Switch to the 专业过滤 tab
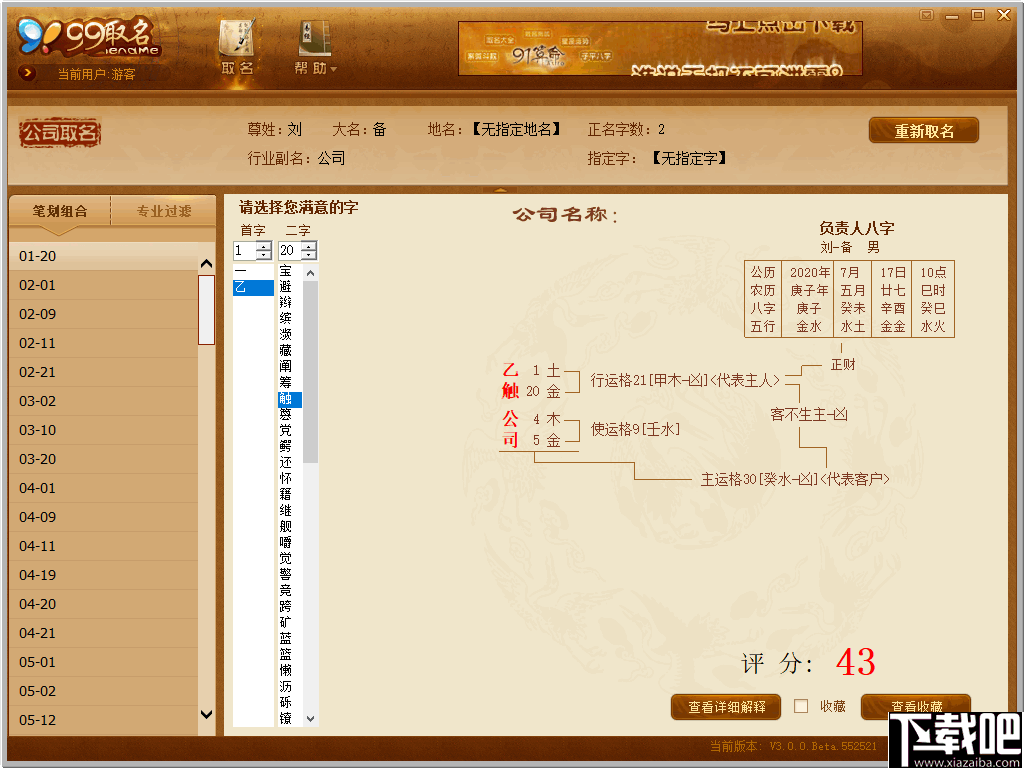1024x768 pixels. (163, 211)
